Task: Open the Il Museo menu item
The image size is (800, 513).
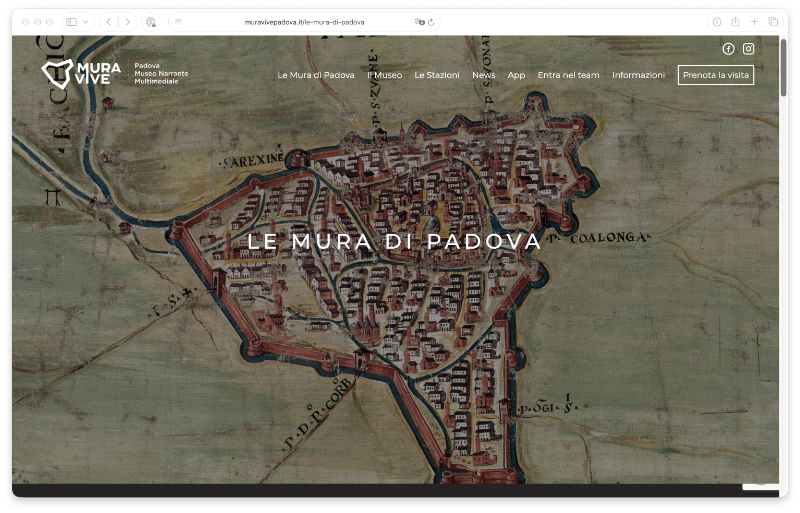Action: tap(385, 75)
